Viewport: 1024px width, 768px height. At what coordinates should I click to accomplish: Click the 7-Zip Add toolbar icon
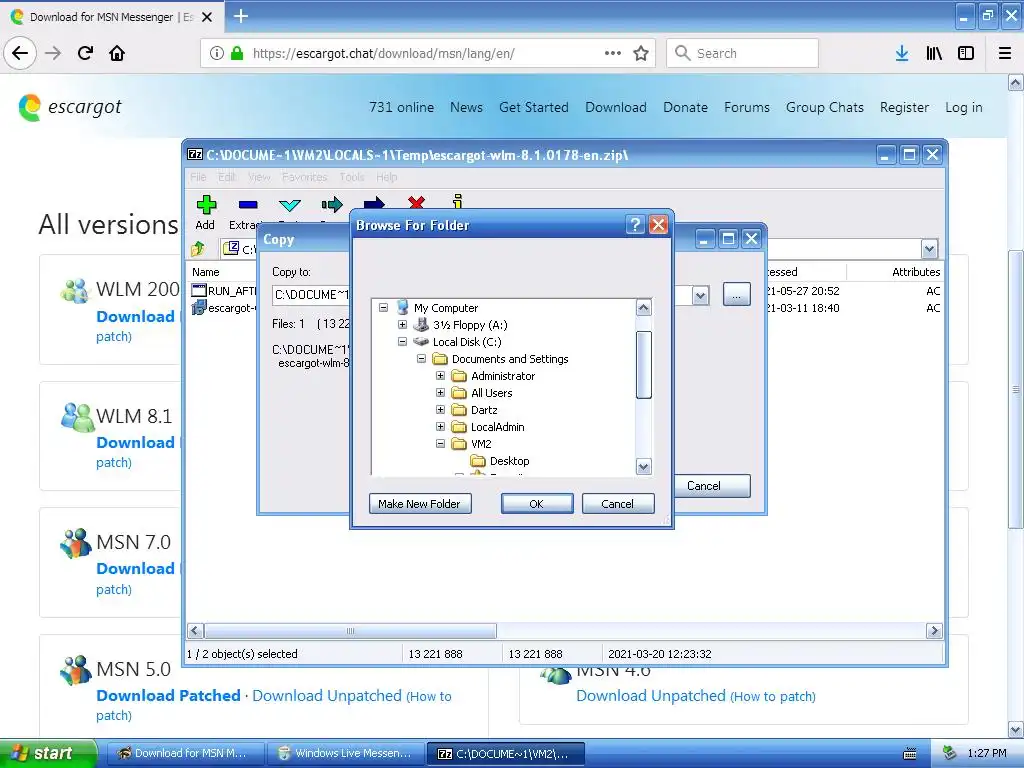206,205
